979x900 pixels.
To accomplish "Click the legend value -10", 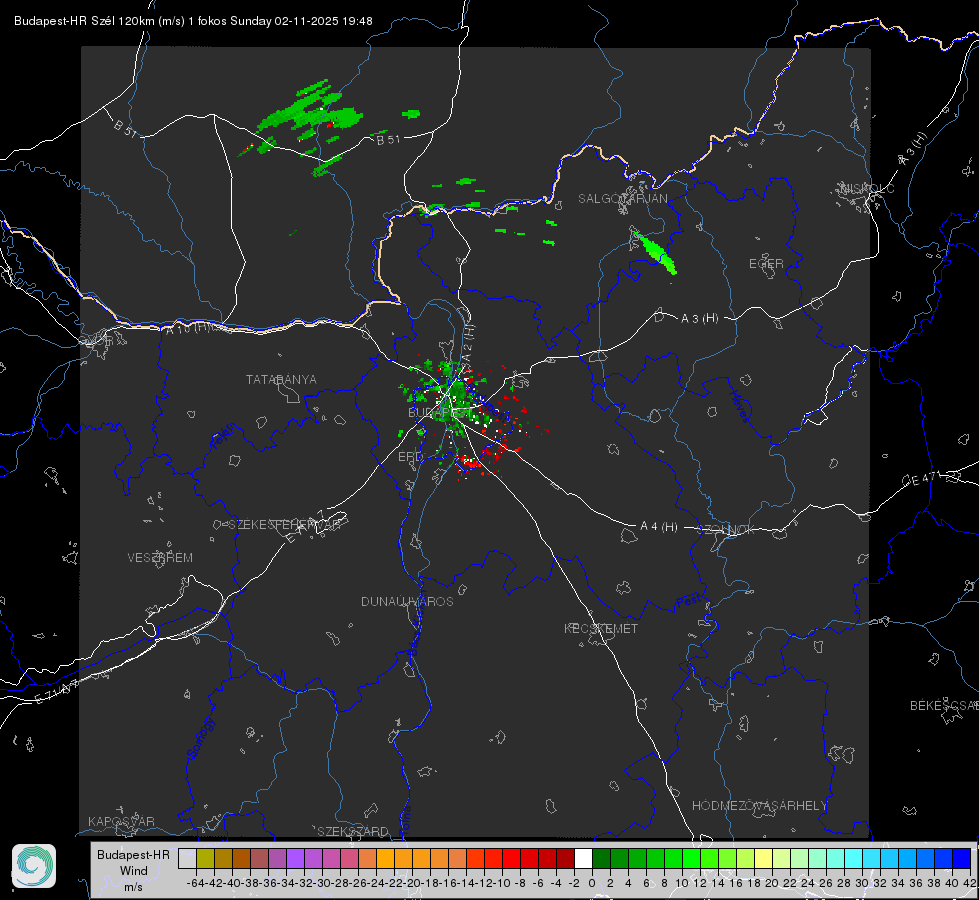I will (503, 883).
